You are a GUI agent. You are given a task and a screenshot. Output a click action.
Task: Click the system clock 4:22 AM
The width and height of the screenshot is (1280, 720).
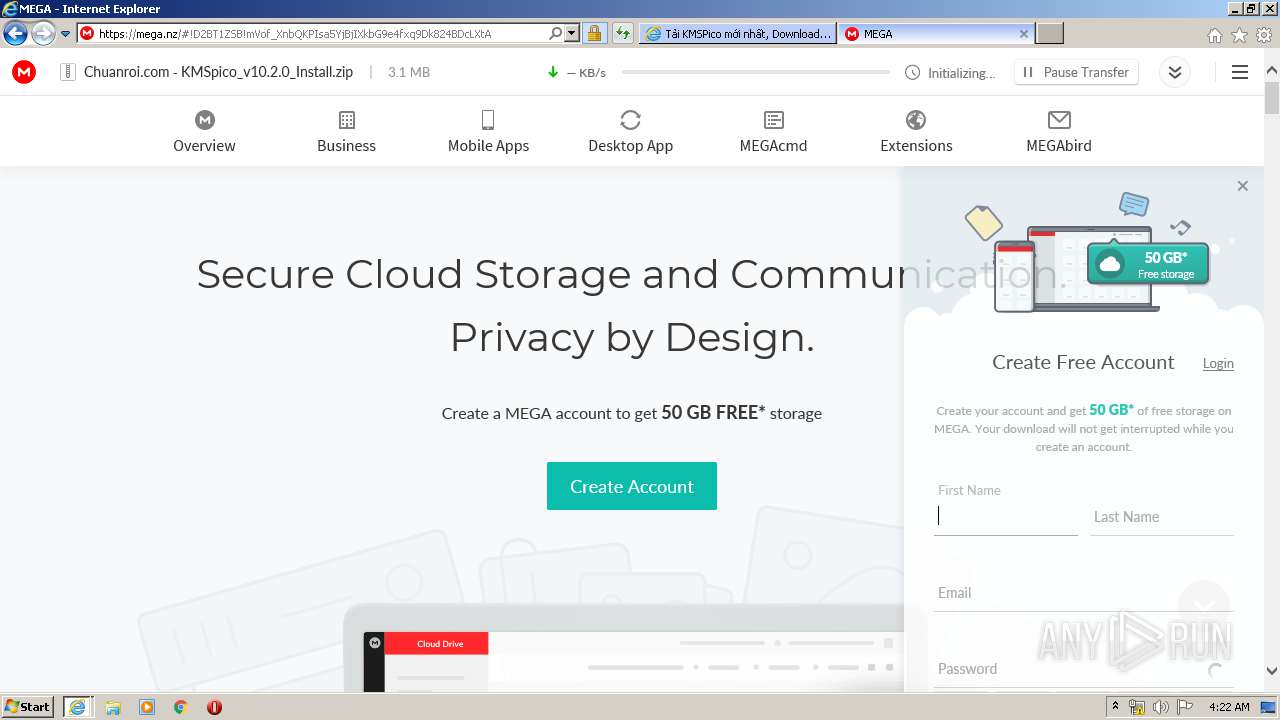(x=1229, y=707)
